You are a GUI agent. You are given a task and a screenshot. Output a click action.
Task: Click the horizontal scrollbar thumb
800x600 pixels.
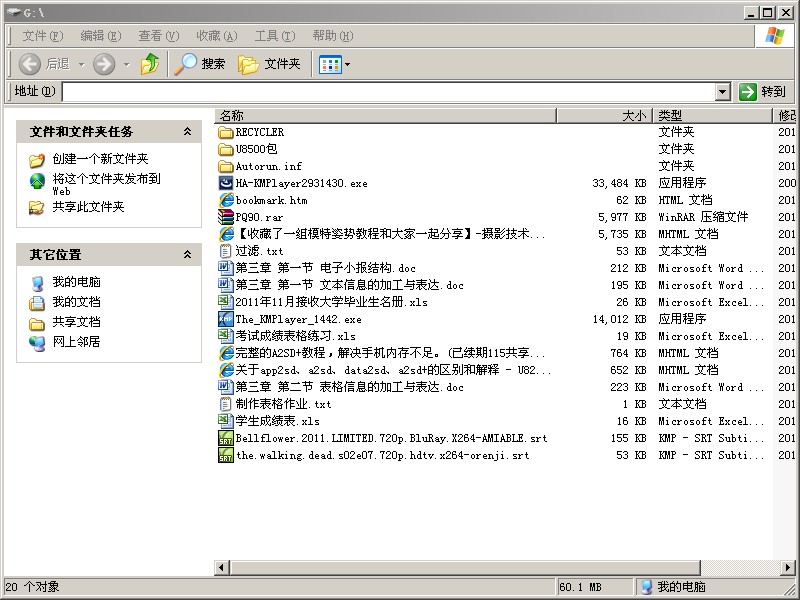pos(465,567)
